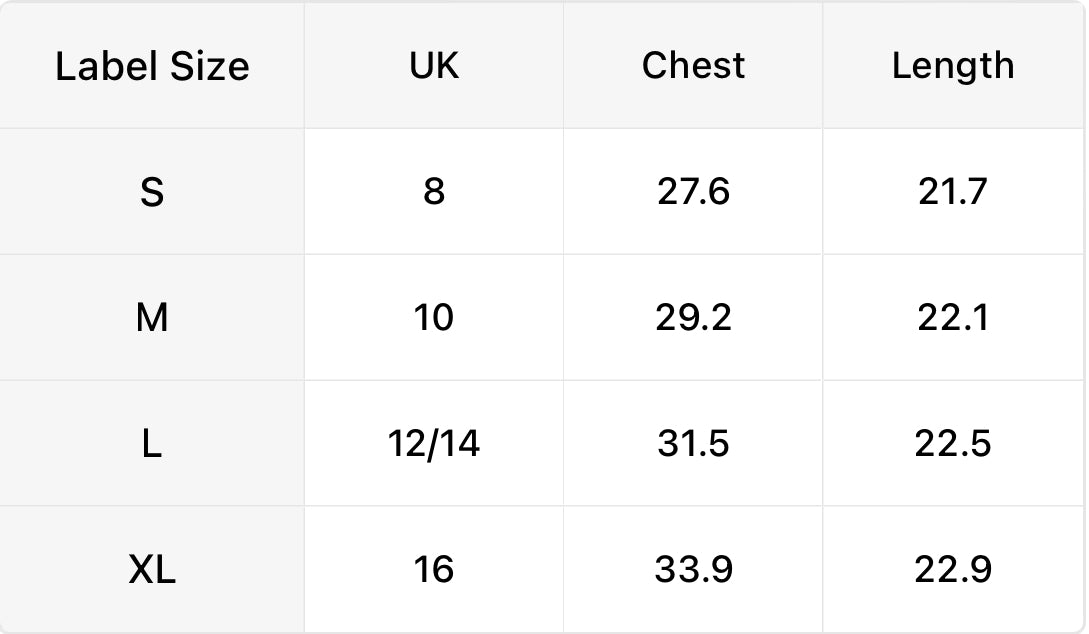Select the M label size cell
1089x634 pixels.
152,317
